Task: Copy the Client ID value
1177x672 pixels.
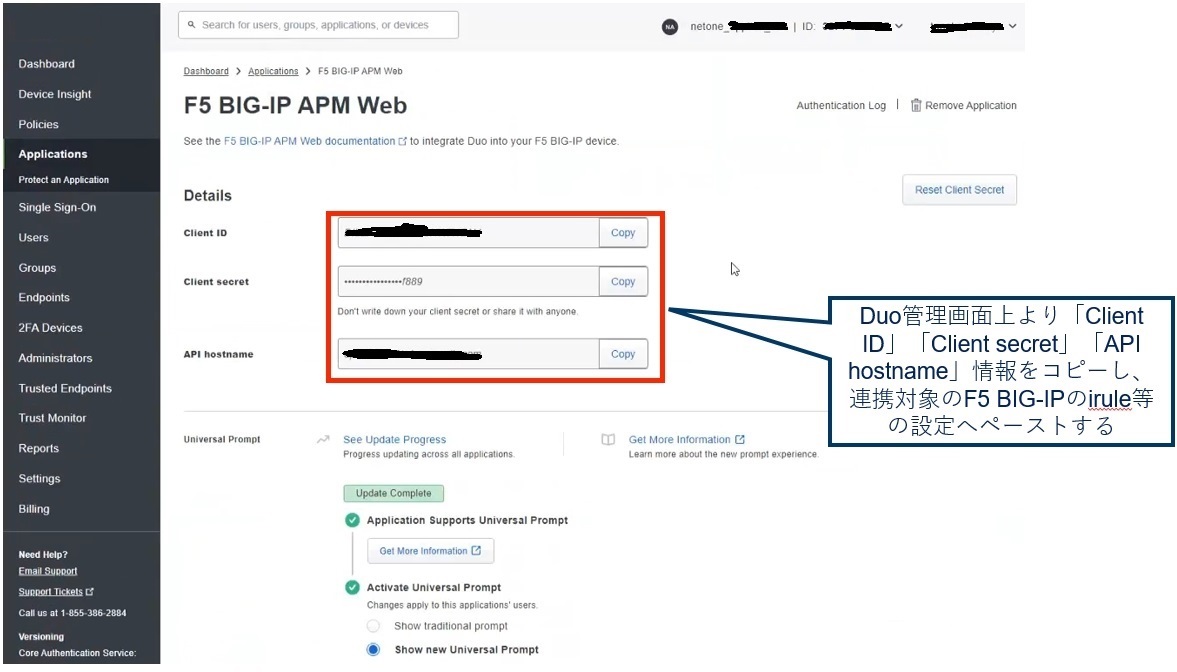Action: click(623, 233)
